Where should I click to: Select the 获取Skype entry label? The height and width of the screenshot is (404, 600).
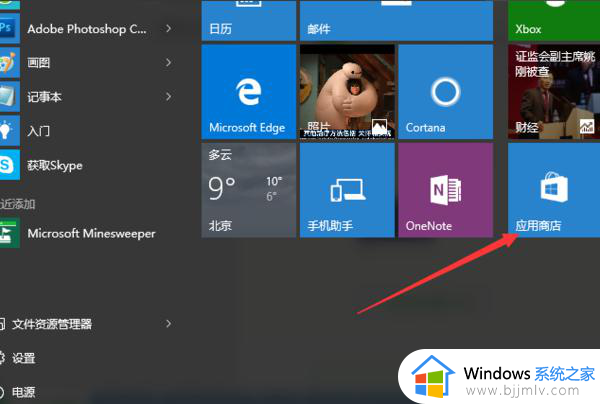point(55,165)
